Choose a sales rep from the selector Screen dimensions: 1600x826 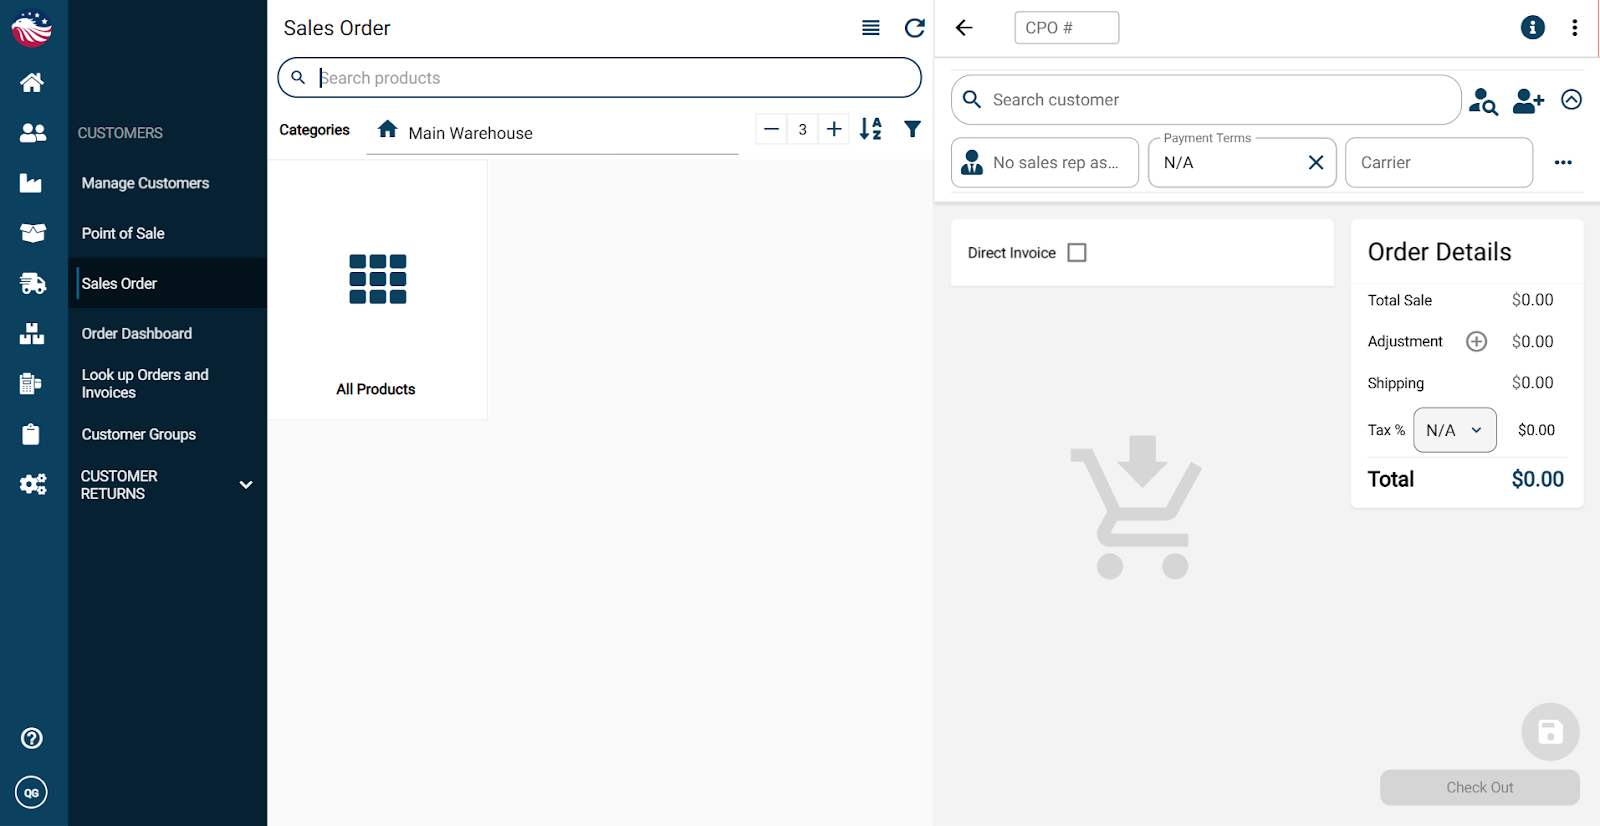coord(1045,162)
